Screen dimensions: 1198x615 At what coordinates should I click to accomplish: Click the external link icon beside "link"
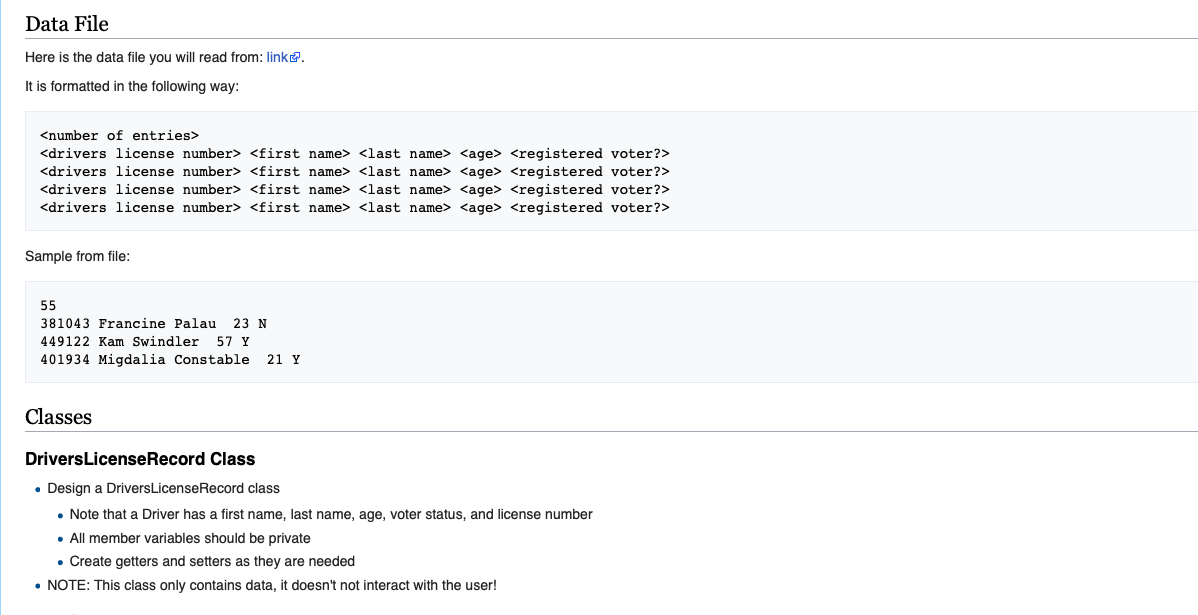(291, 56)
